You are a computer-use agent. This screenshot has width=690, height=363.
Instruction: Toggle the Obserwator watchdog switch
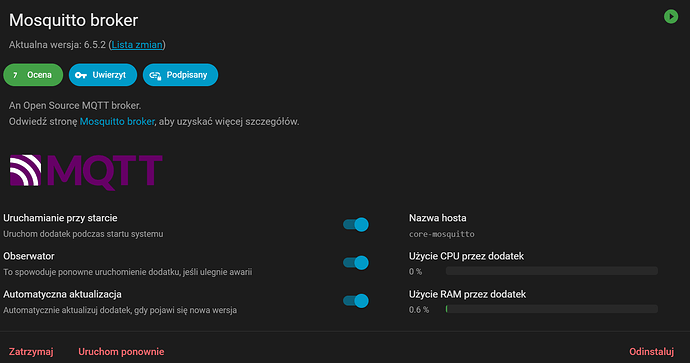[356, 263]
